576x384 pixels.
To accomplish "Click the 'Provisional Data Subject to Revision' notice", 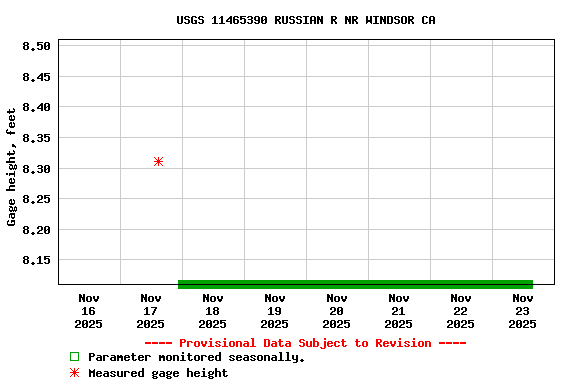I will pyautogui.click(x=305, y=343).
